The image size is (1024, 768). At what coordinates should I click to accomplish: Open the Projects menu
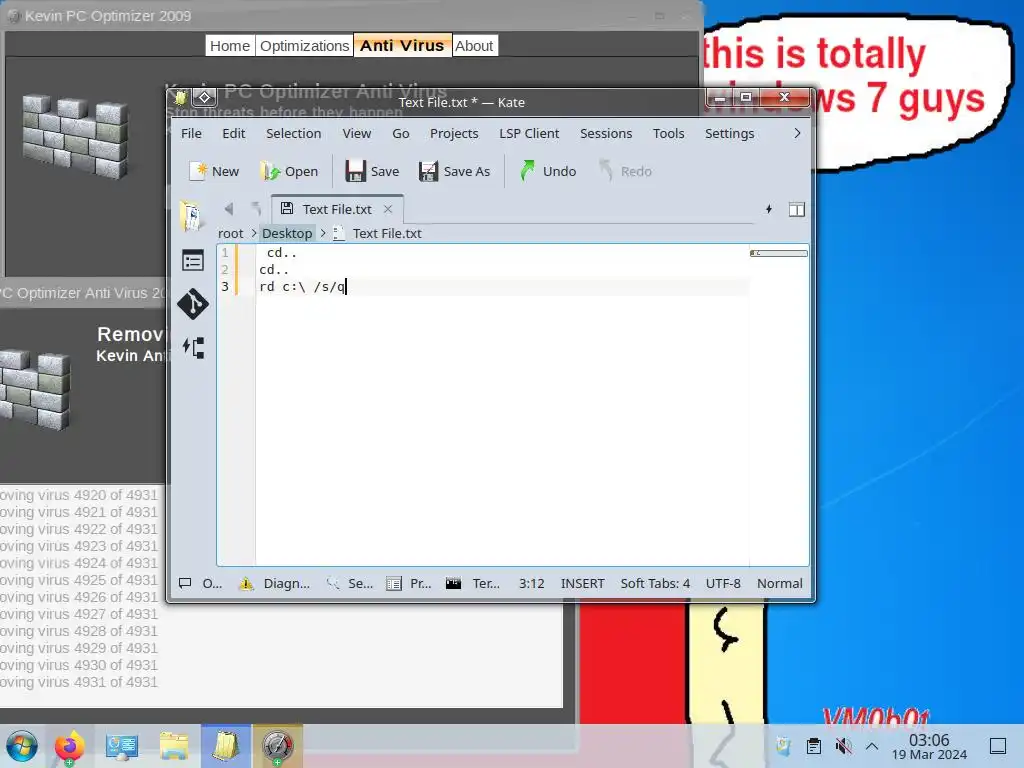454,133
